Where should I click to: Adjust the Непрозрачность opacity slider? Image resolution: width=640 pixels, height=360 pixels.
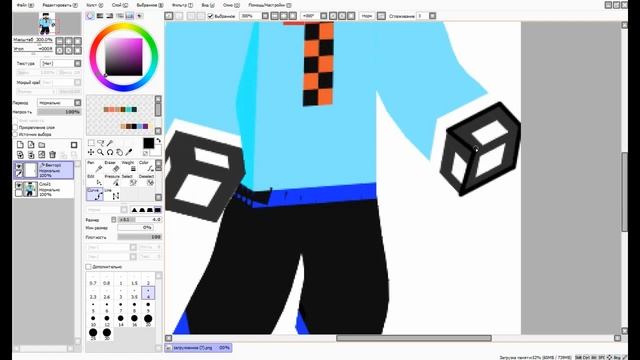[59, 111]
